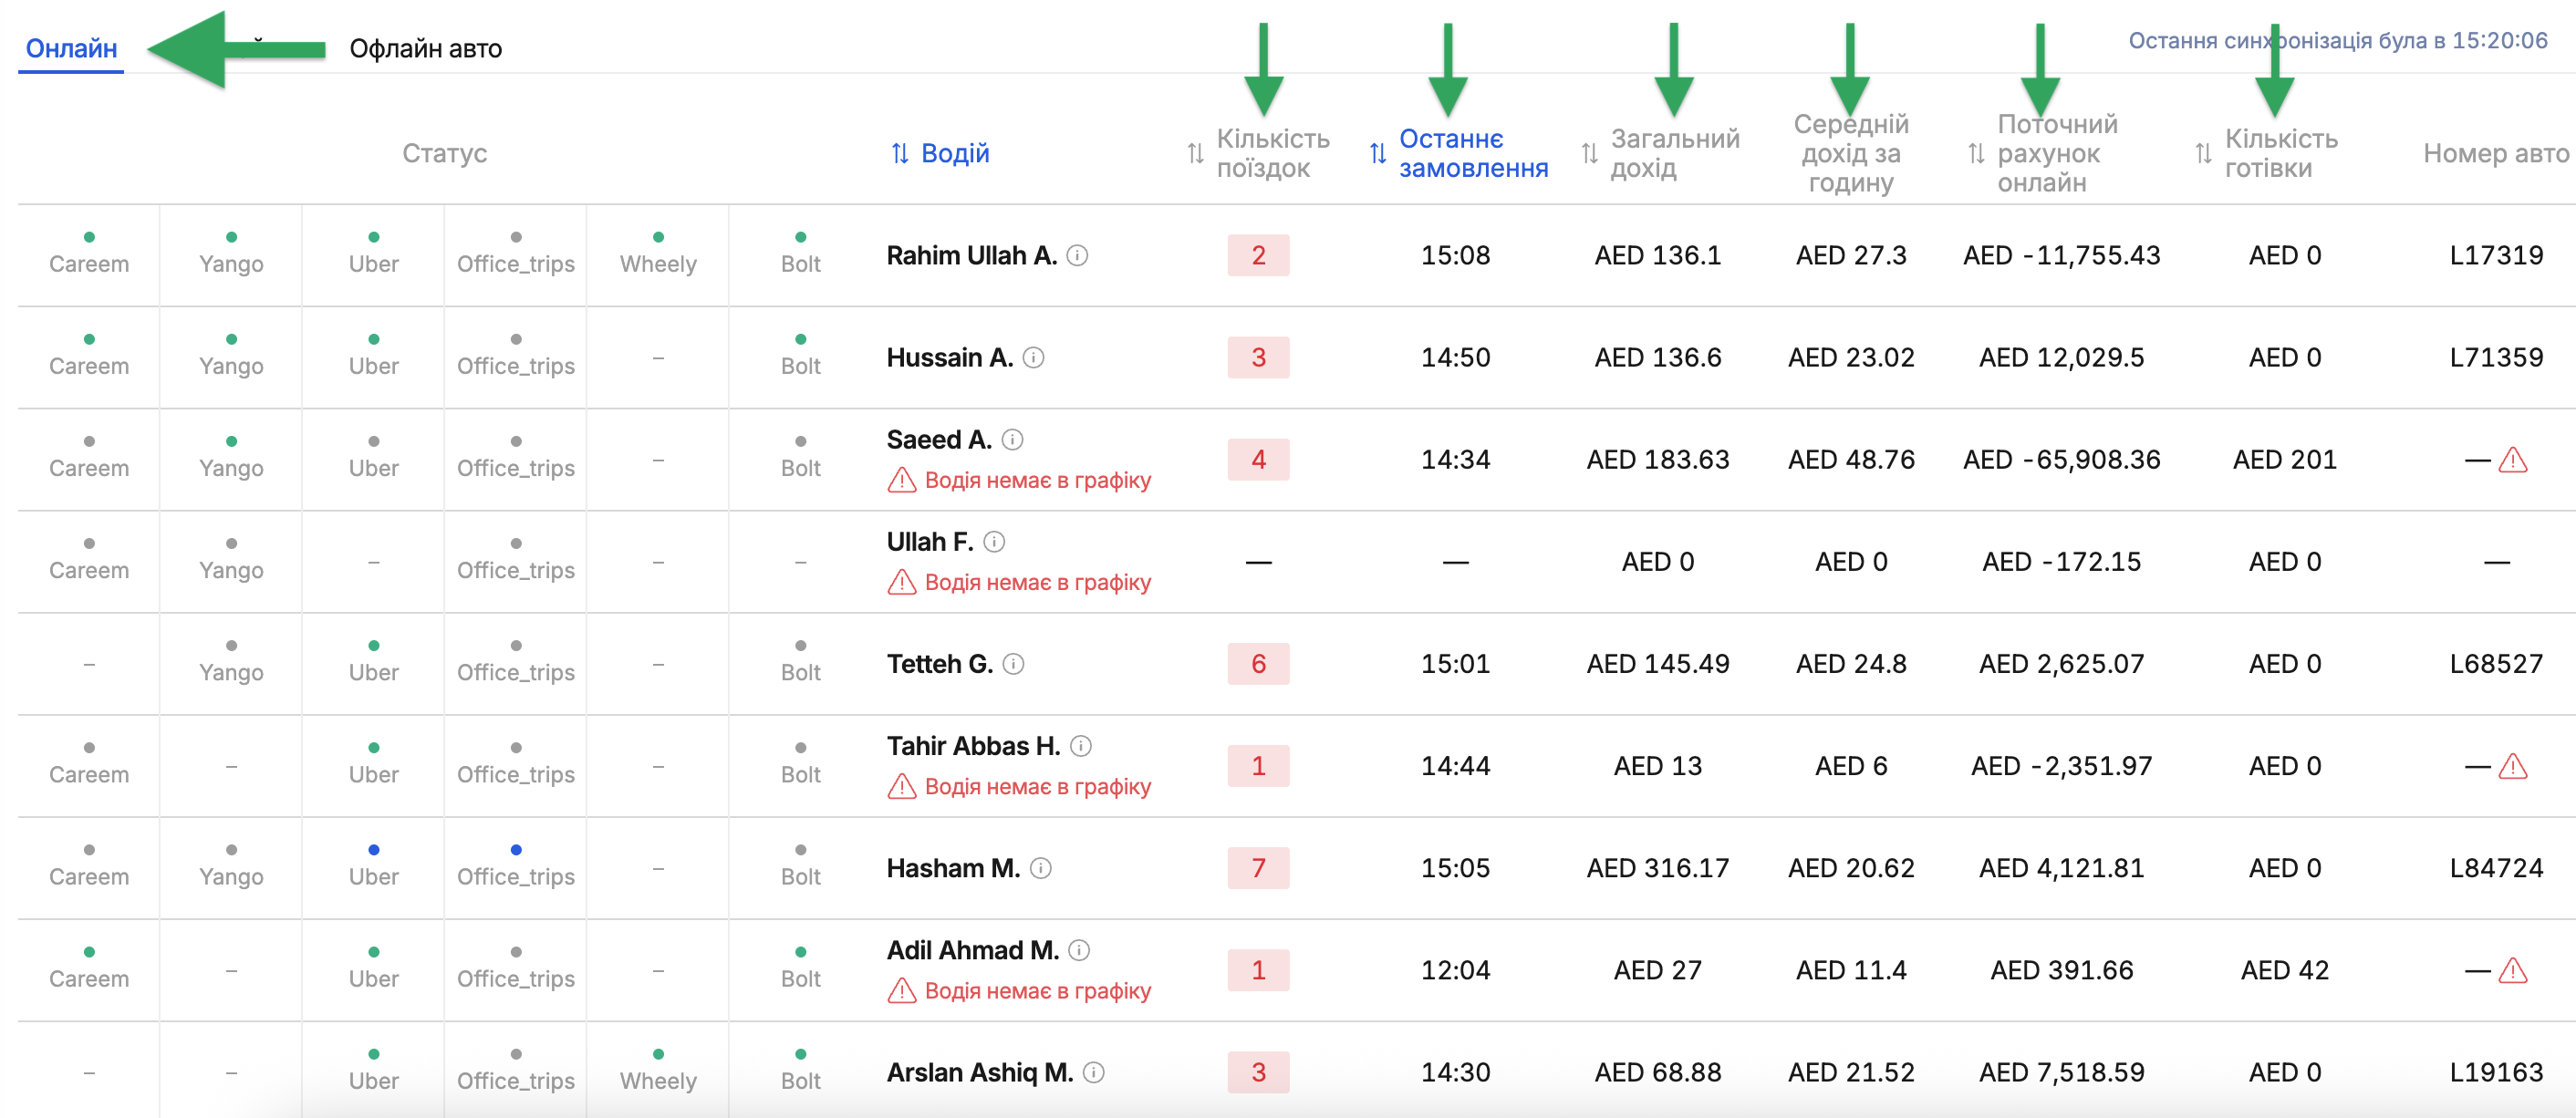Click Водія немає в графіку under Saeed A.

click(1037, 481)
